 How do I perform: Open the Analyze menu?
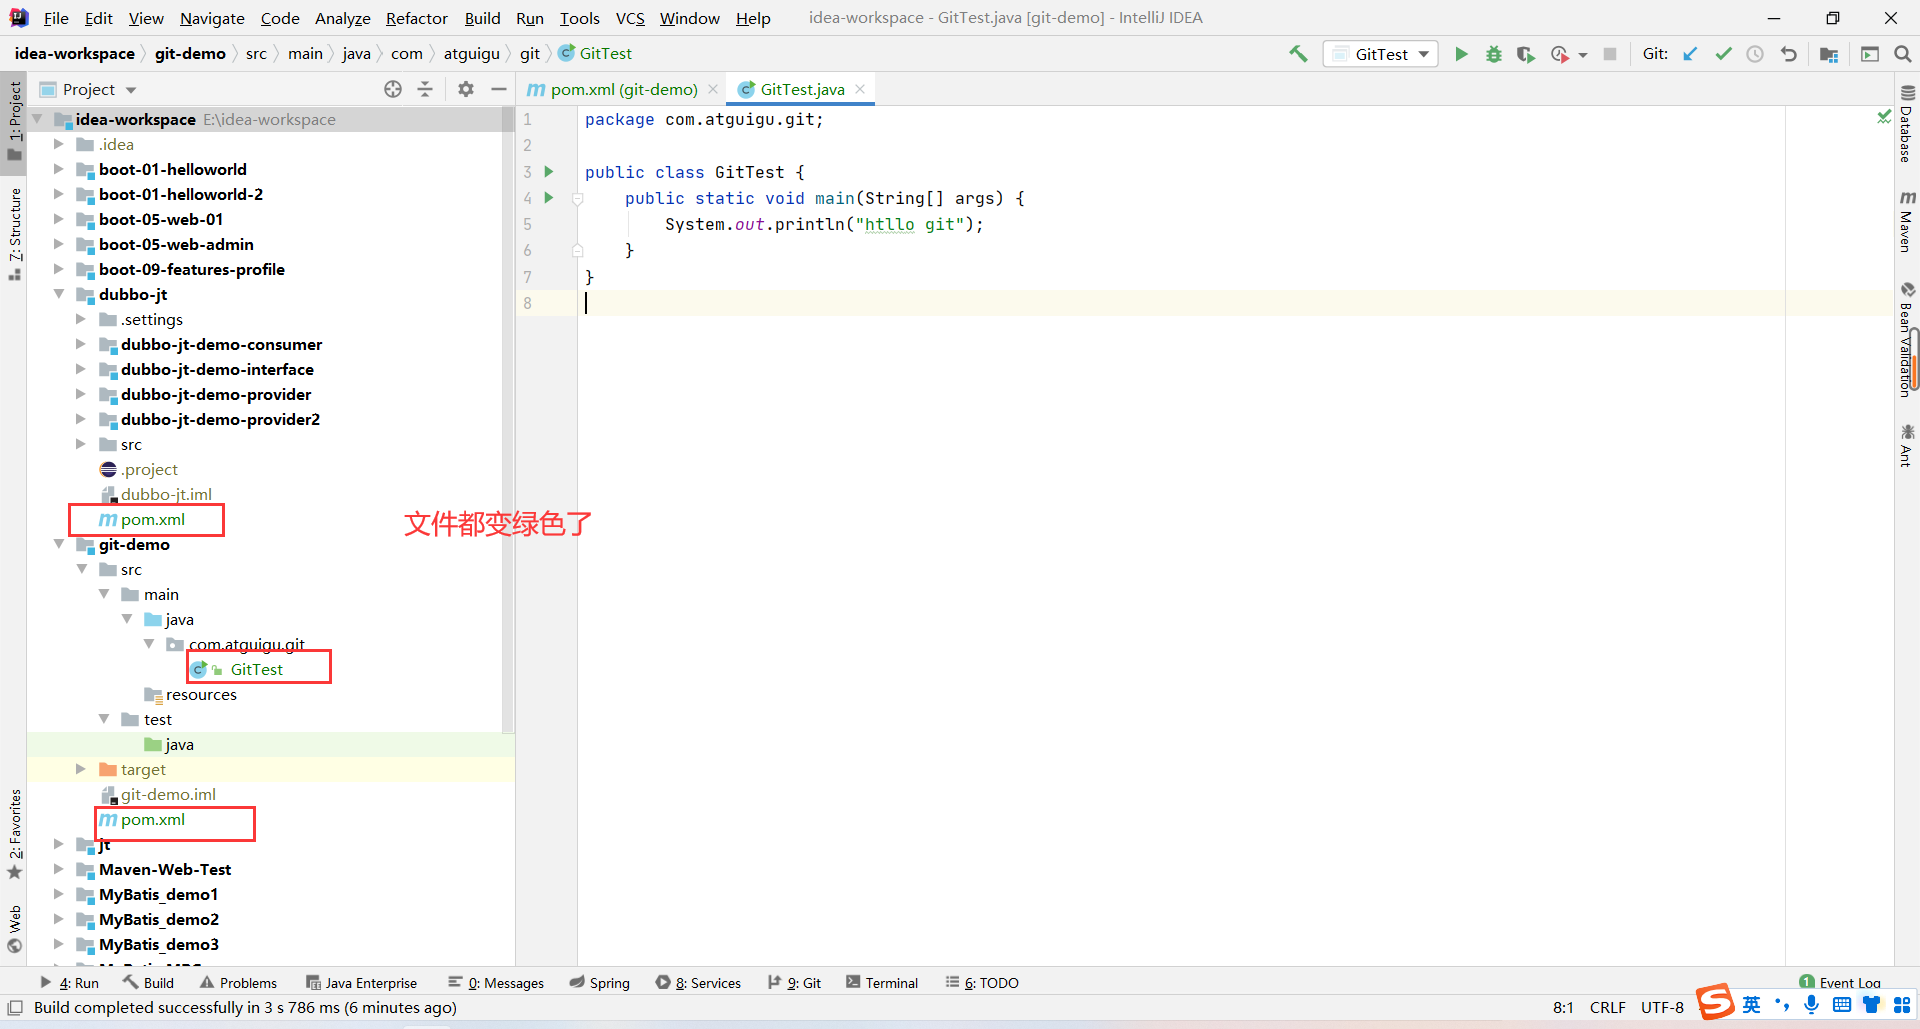(342, 18)
